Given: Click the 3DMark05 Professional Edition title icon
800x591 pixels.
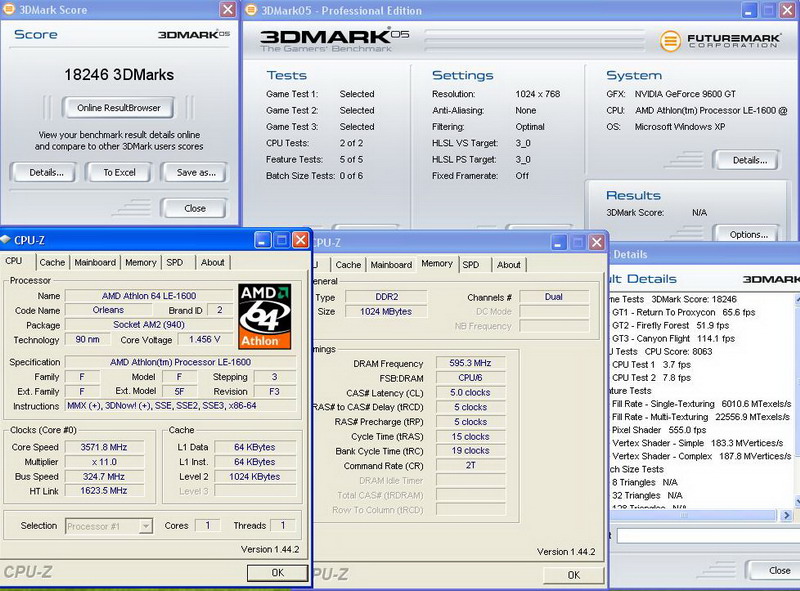Looking at the screenshot, I should pos(251,10).
